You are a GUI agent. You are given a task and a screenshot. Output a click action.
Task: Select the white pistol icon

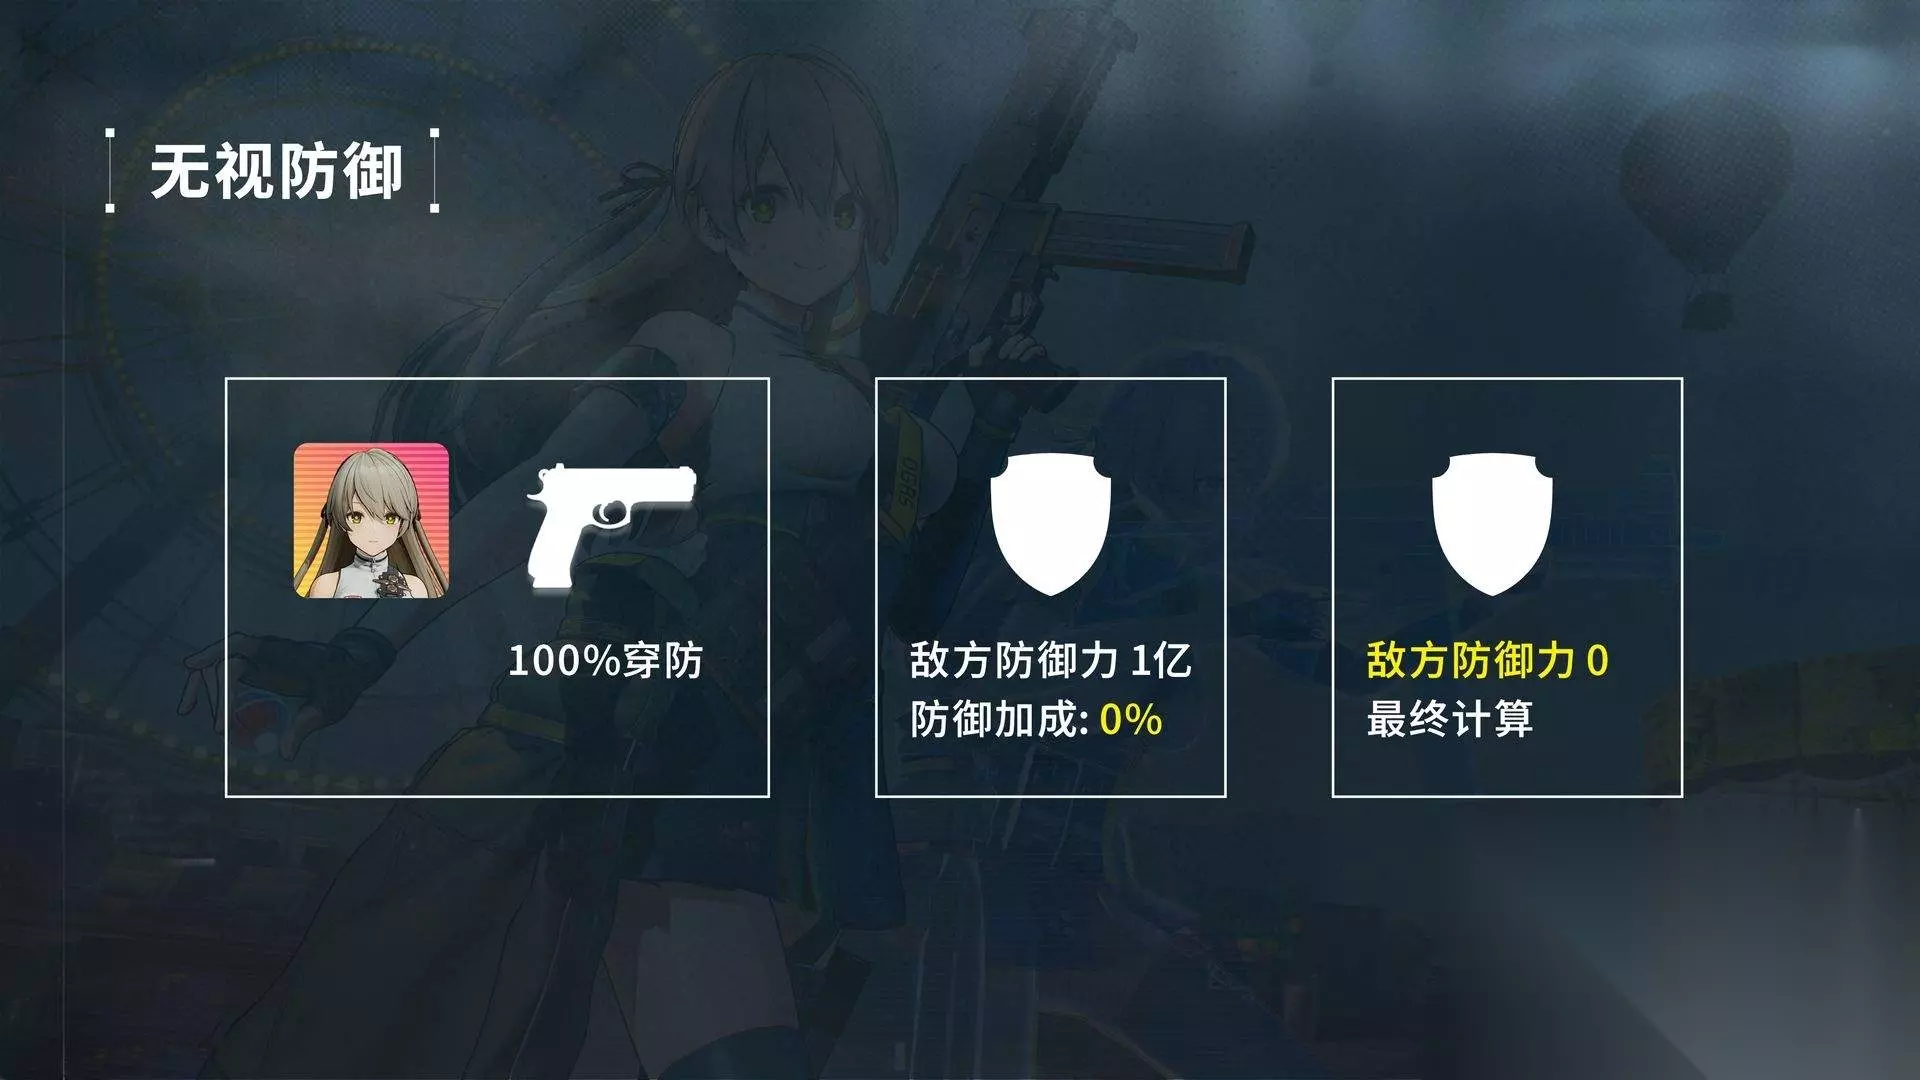611,526
